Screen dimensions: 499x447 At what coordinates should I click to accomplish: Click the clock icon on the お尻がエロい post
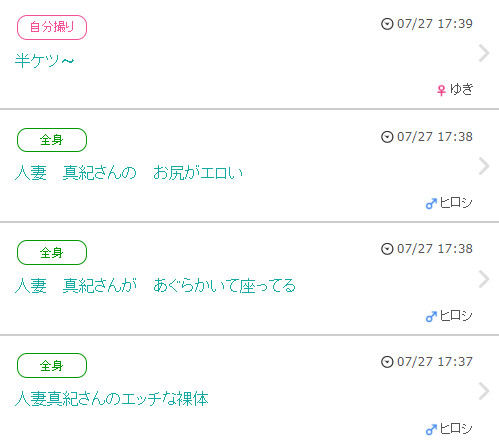[x=387, y=137]
